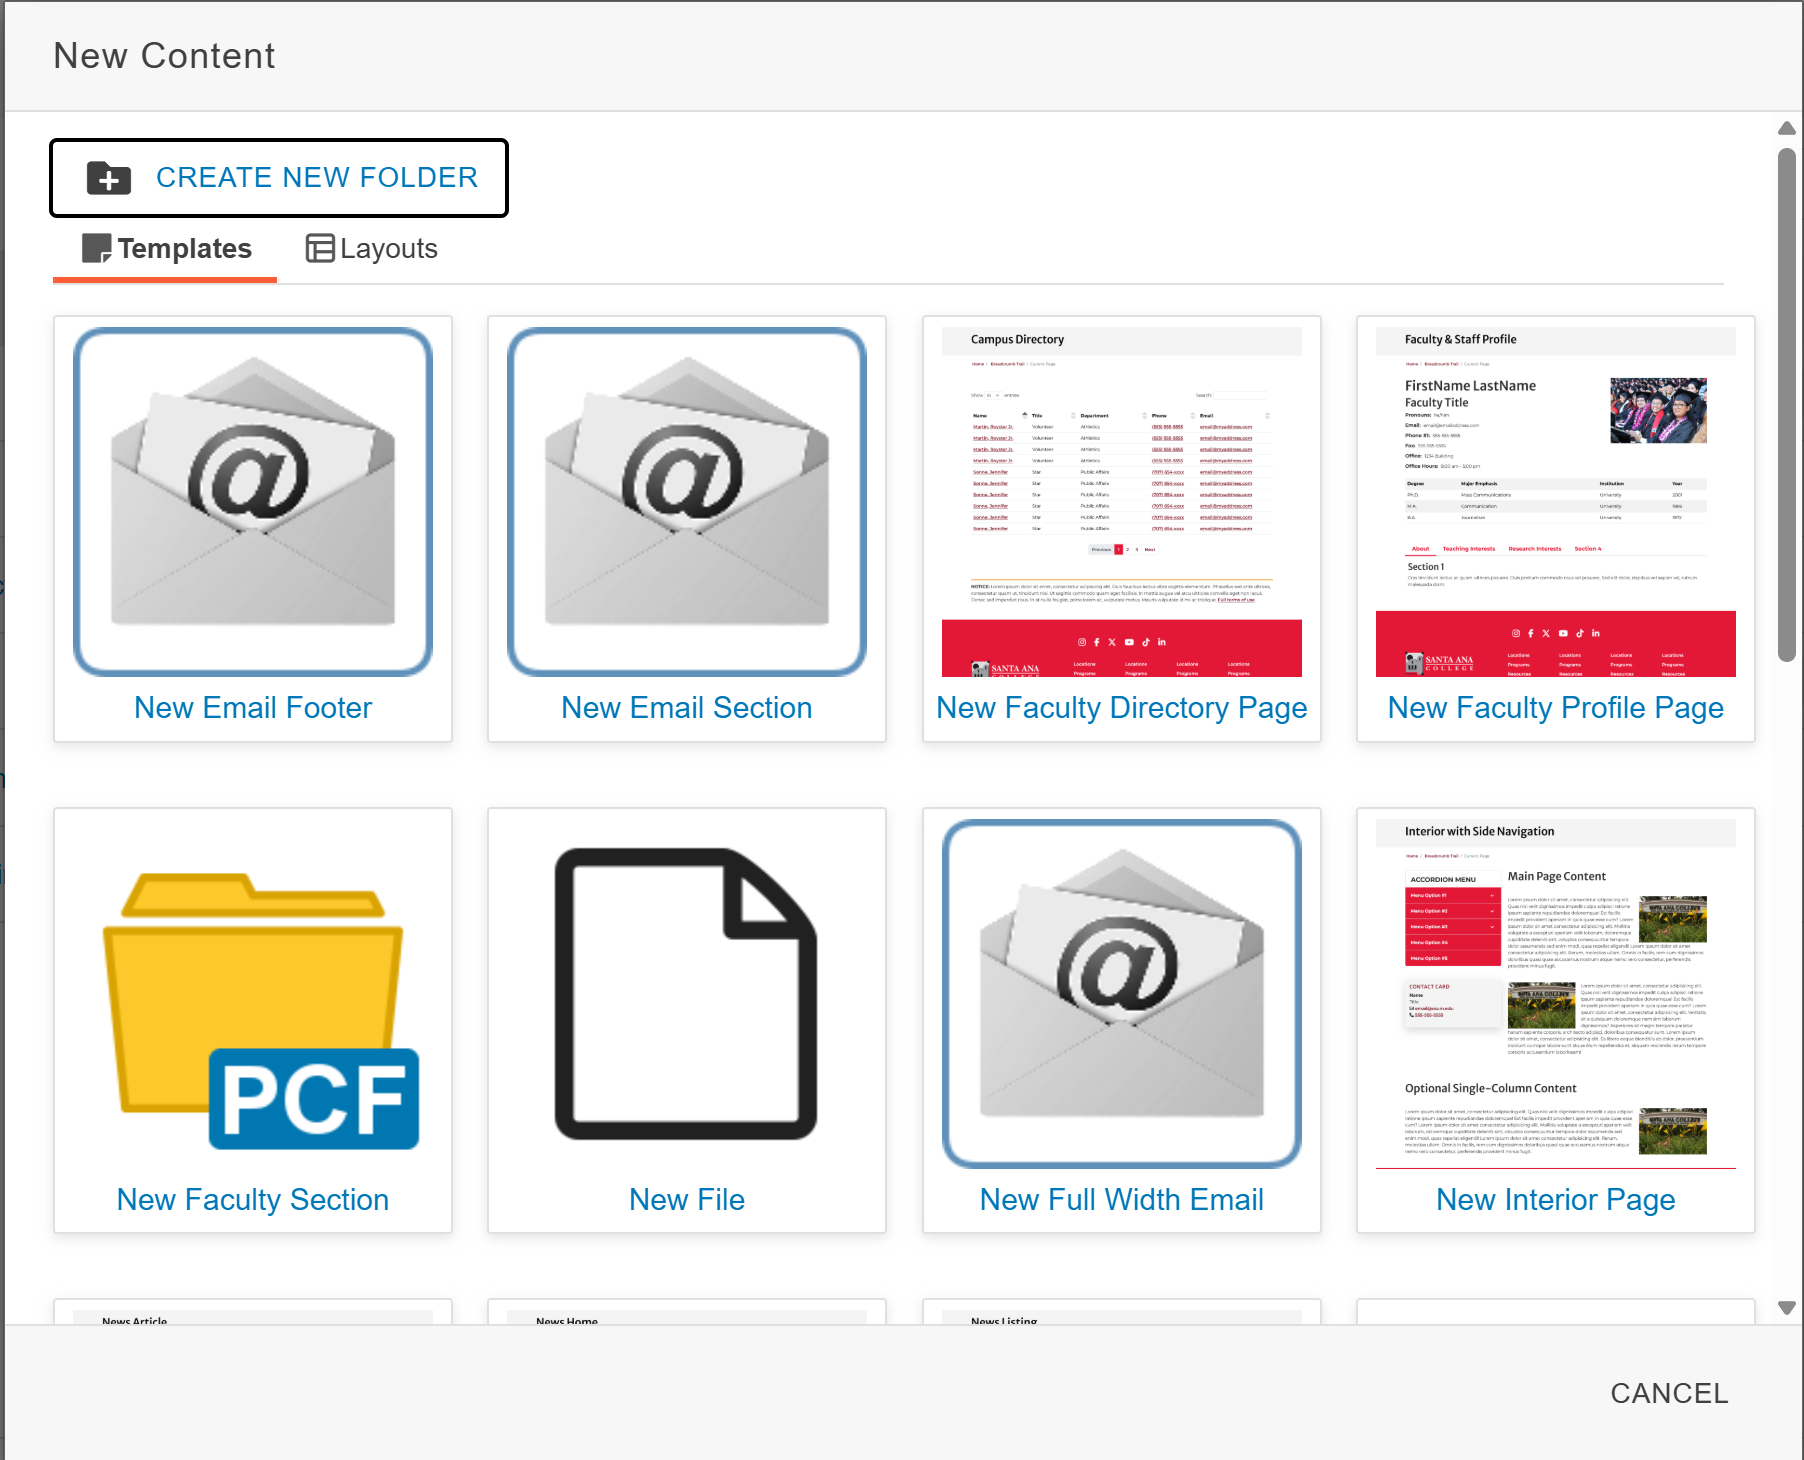This screenshot has height=1460, width=1804.
Task: Open the New Faculty Directory Page link
Action: (x=1122, y=708)
